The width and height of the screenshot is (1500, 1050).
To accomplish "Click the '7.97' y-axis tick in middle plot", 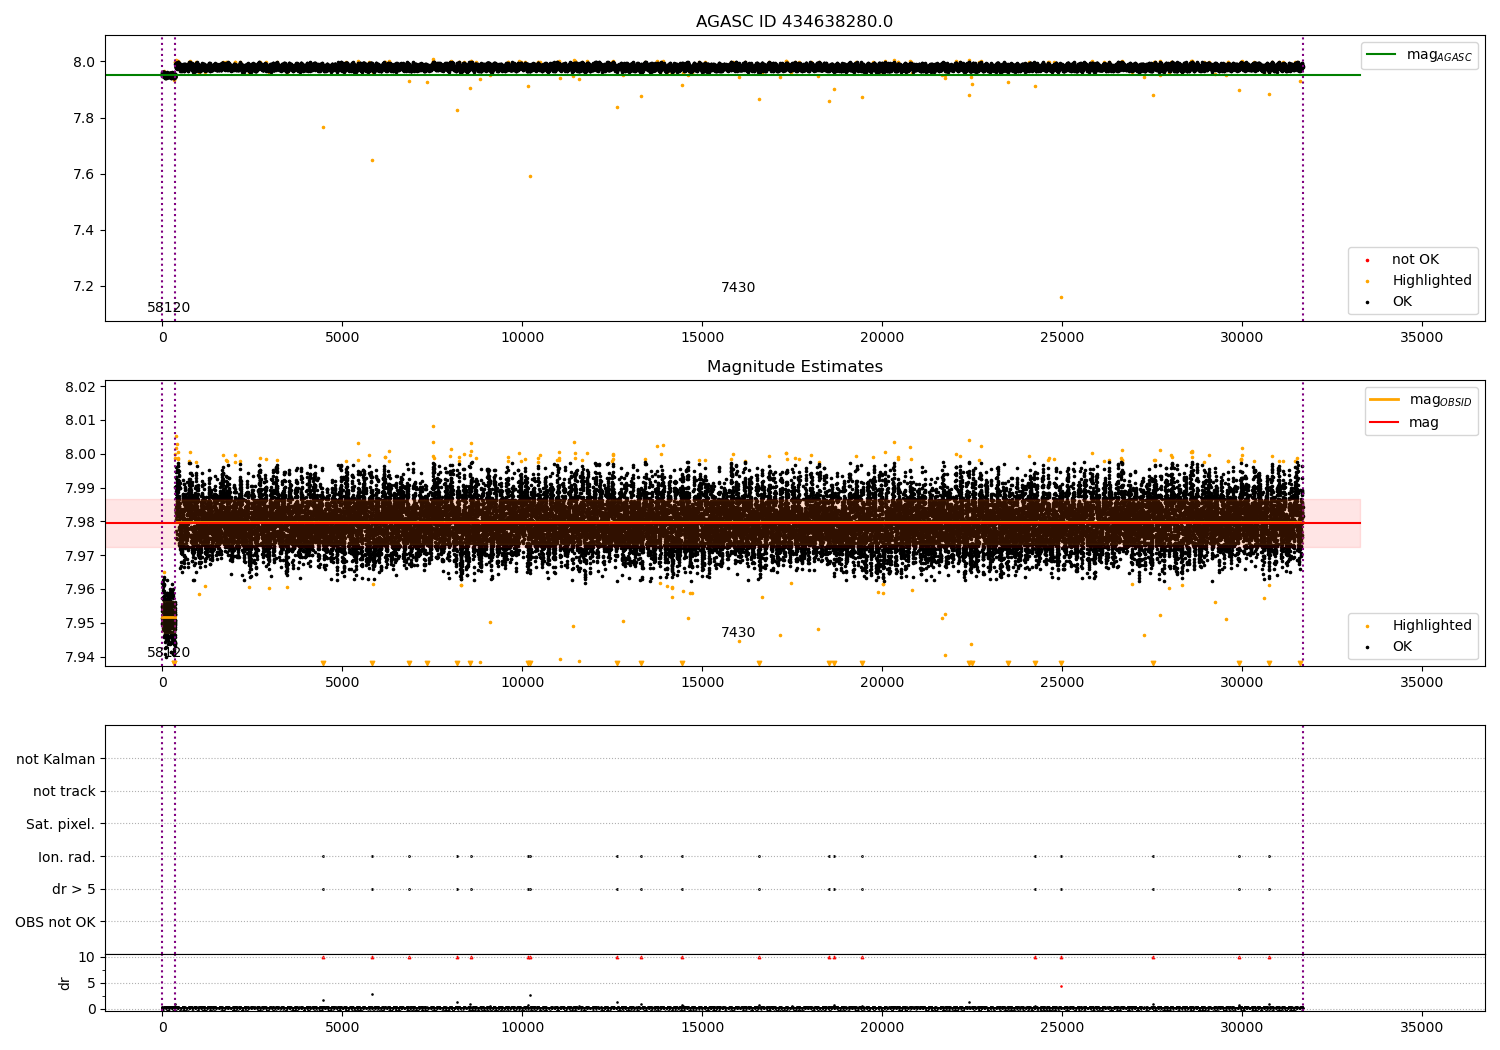I will tap(80, 556).
